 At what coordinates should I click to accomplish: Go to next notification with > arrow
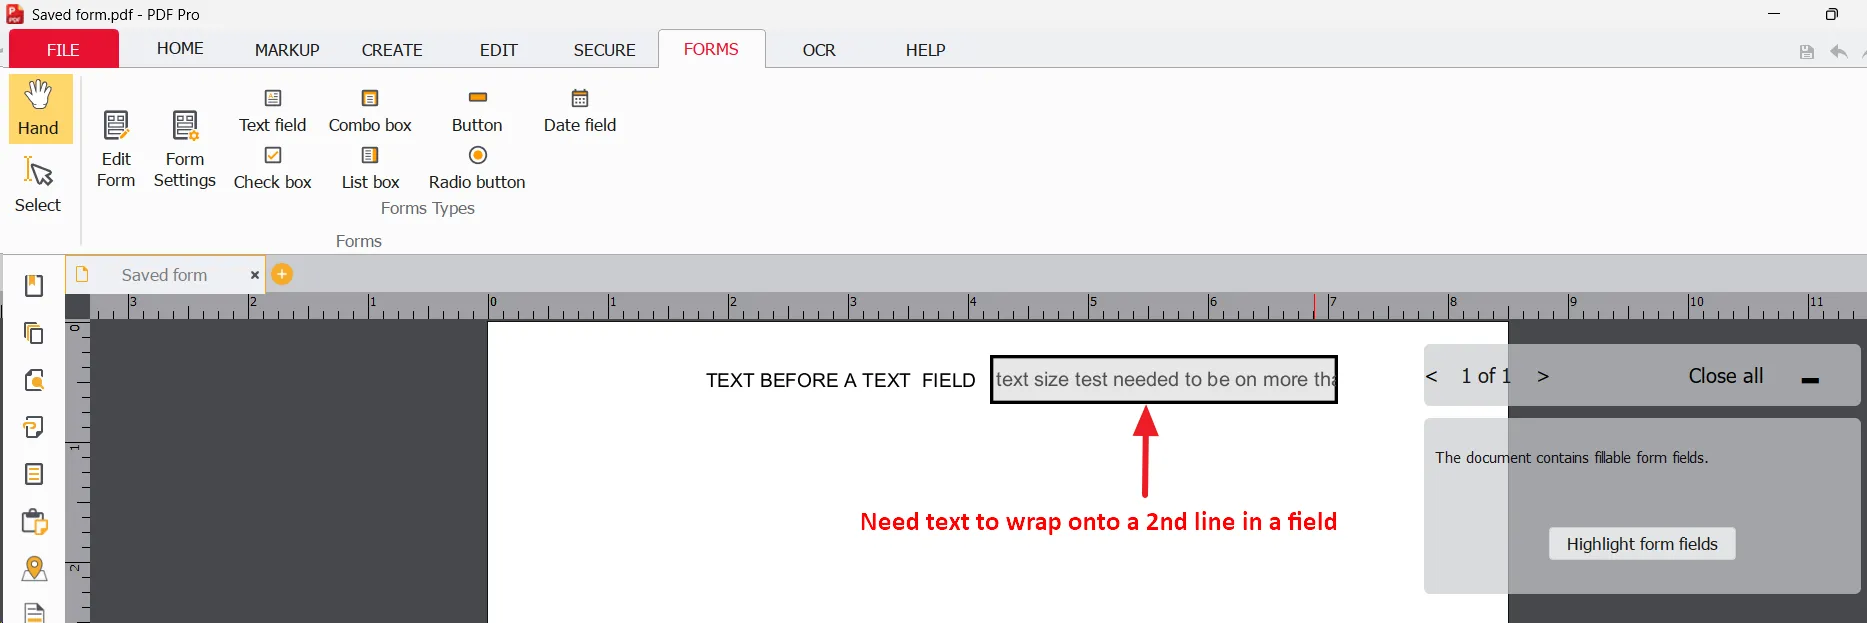[1543, 376]
